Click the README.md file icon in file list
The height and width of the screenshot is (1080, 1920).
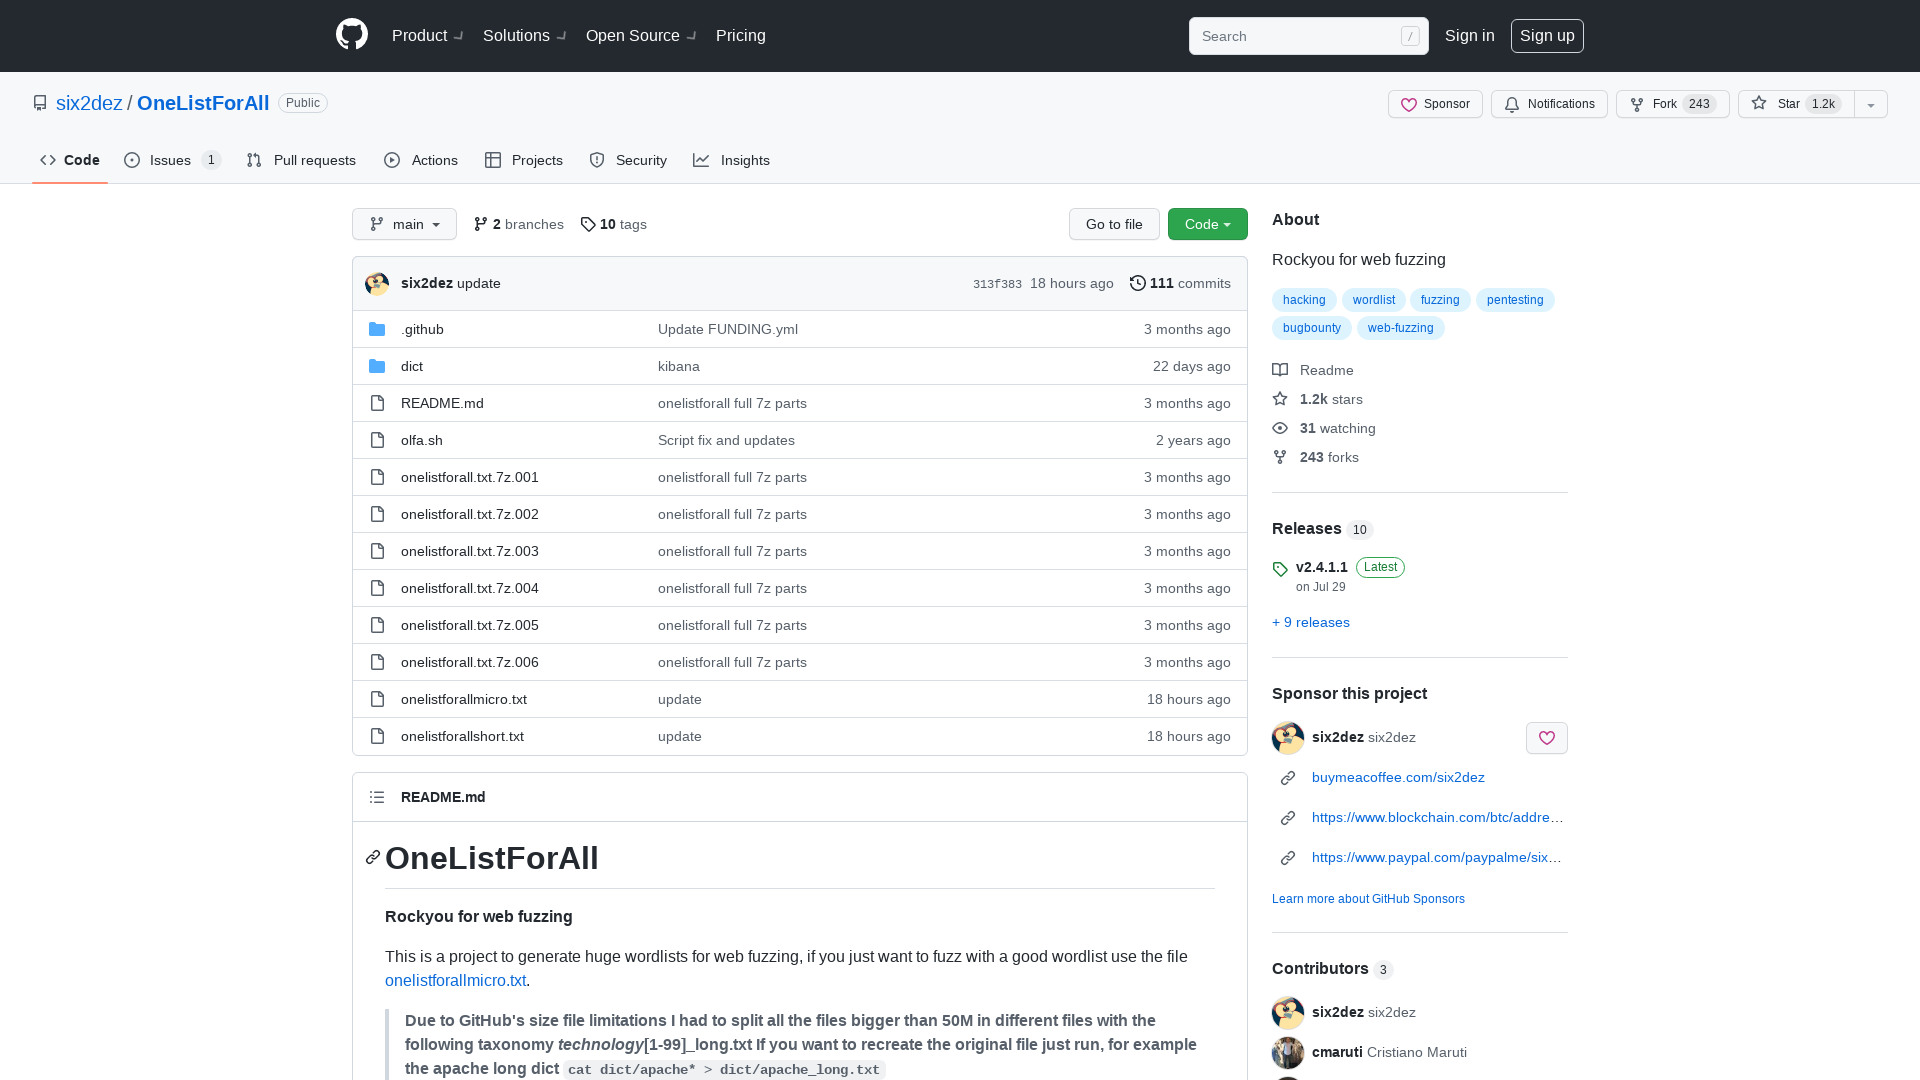coord(377,403)
